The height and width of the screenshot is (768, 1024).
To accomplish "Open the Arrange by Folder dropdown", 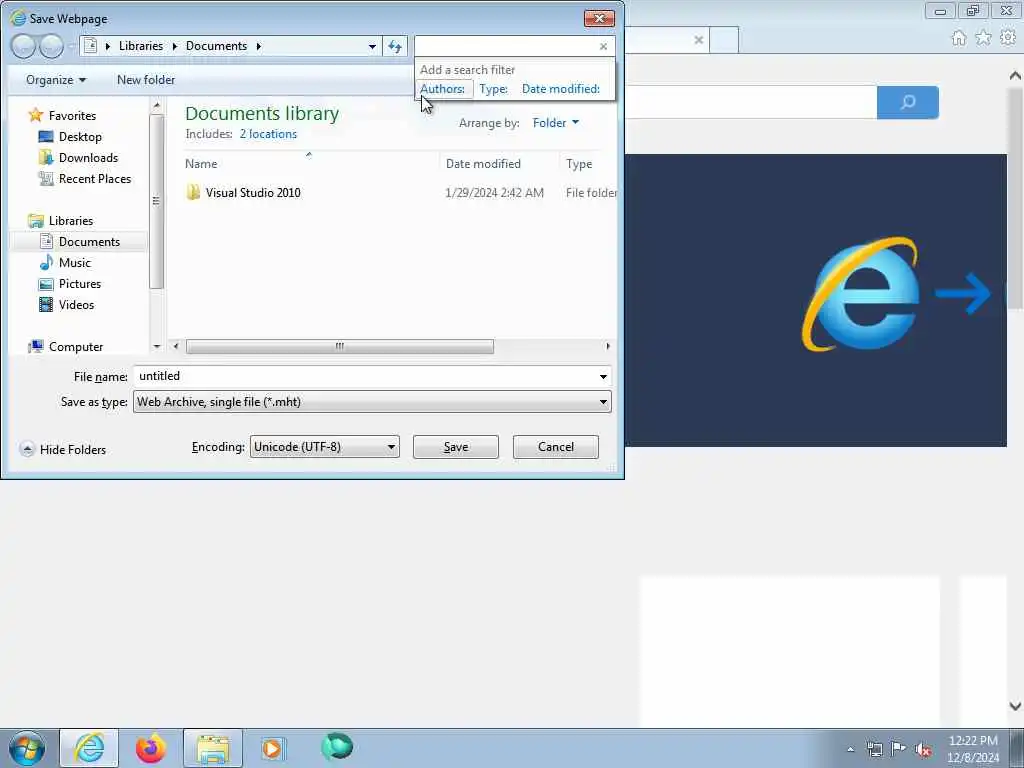I will click(556, 123).
